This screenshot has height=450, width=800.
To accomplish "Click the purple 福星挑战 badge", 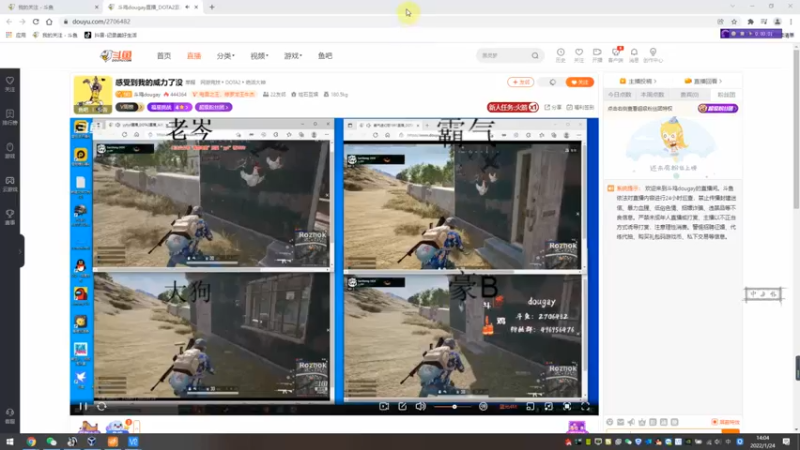I will point(169,107).
